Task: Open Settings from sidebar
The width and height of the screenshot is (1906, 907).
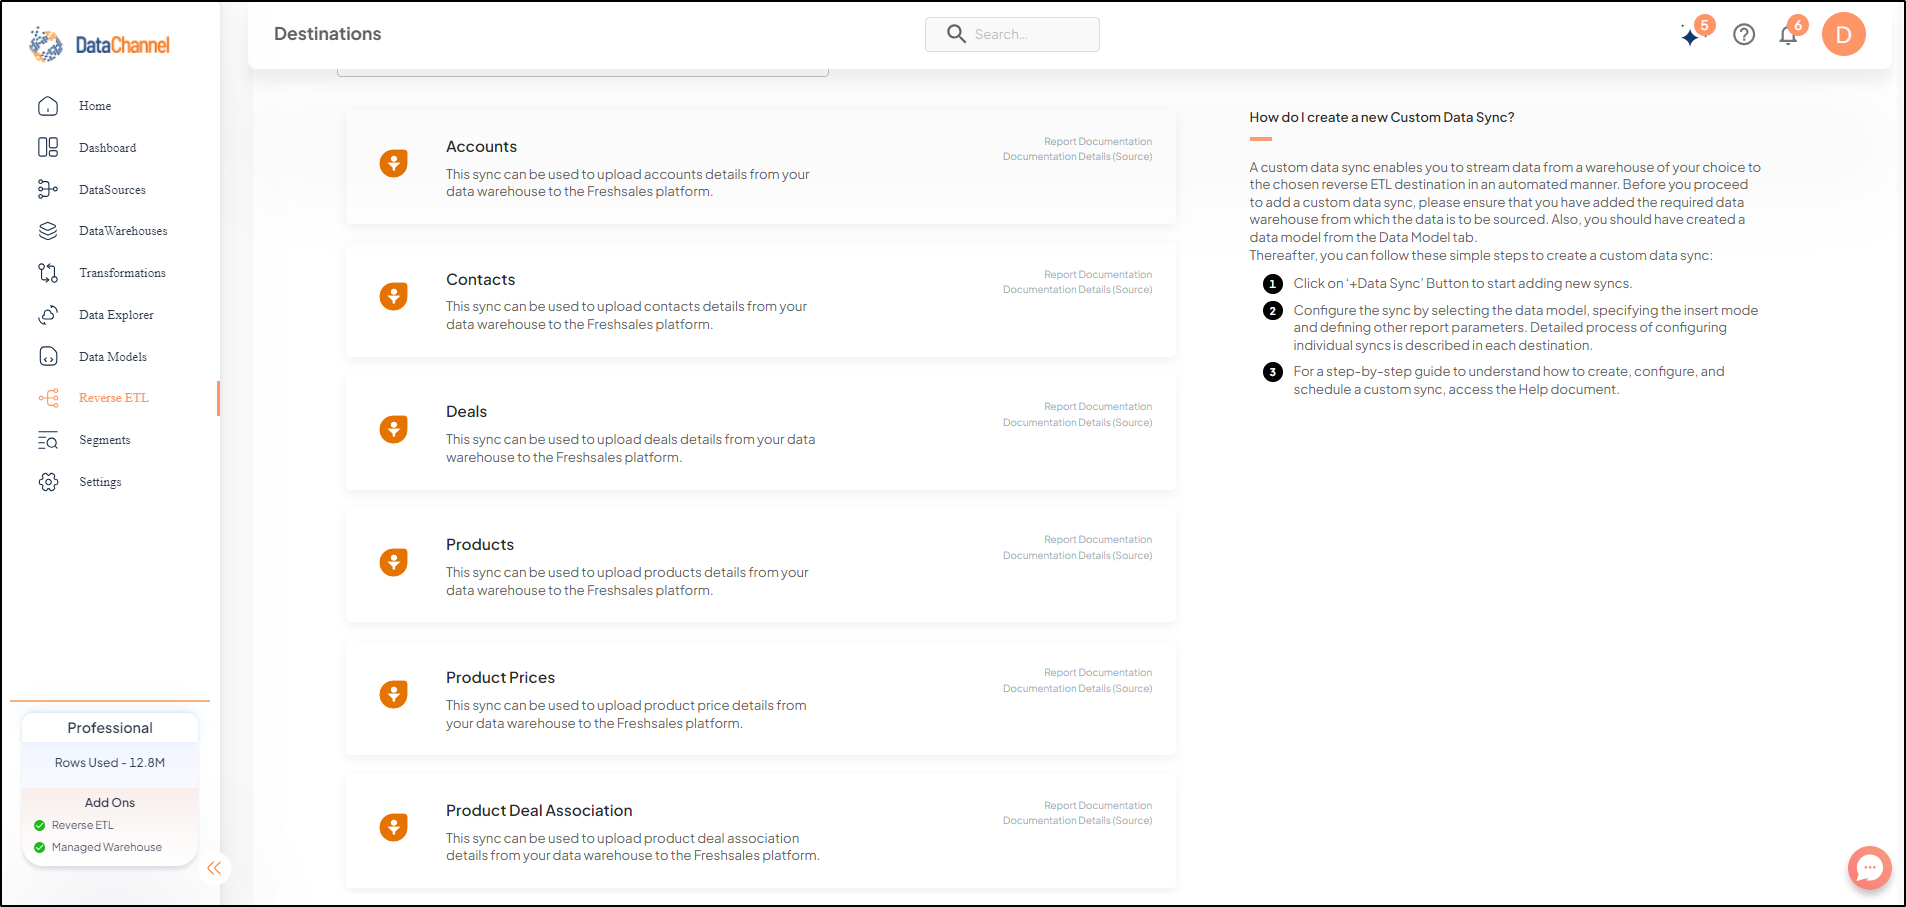Action: [100, 482]
